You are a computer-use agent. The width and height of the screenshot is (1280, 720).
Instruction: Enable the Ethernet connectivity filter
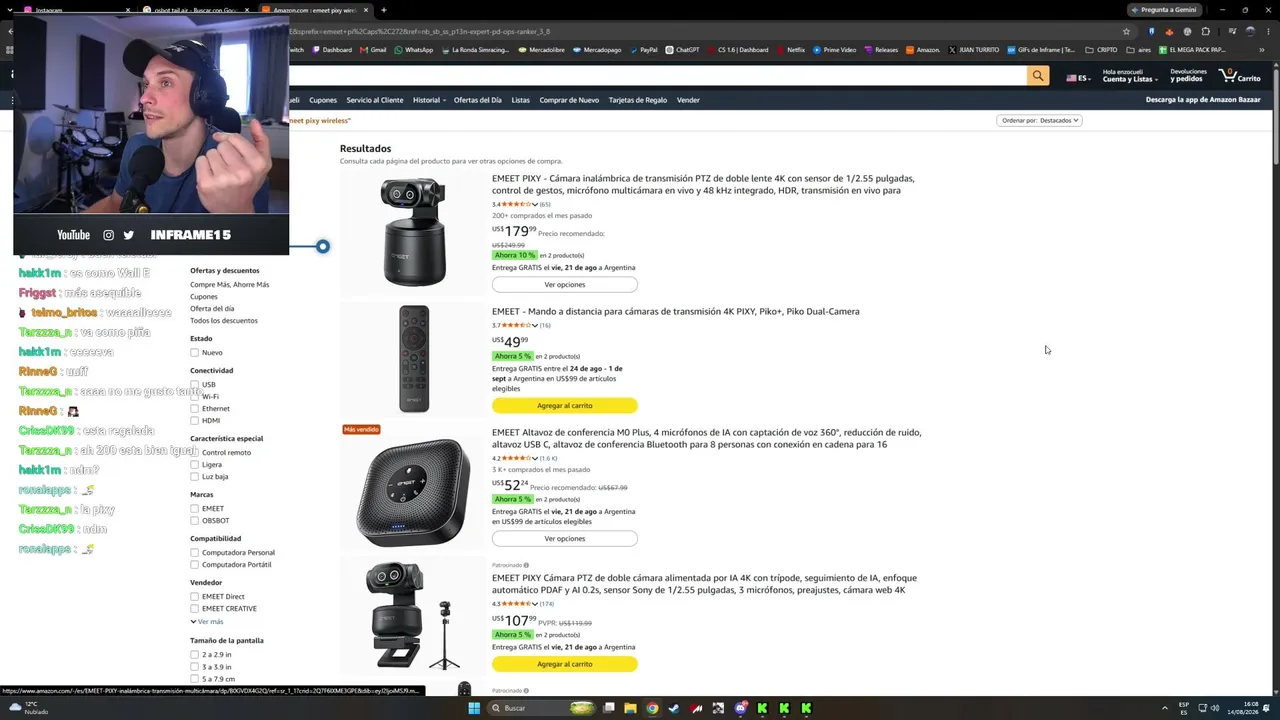tap(195, 409)
